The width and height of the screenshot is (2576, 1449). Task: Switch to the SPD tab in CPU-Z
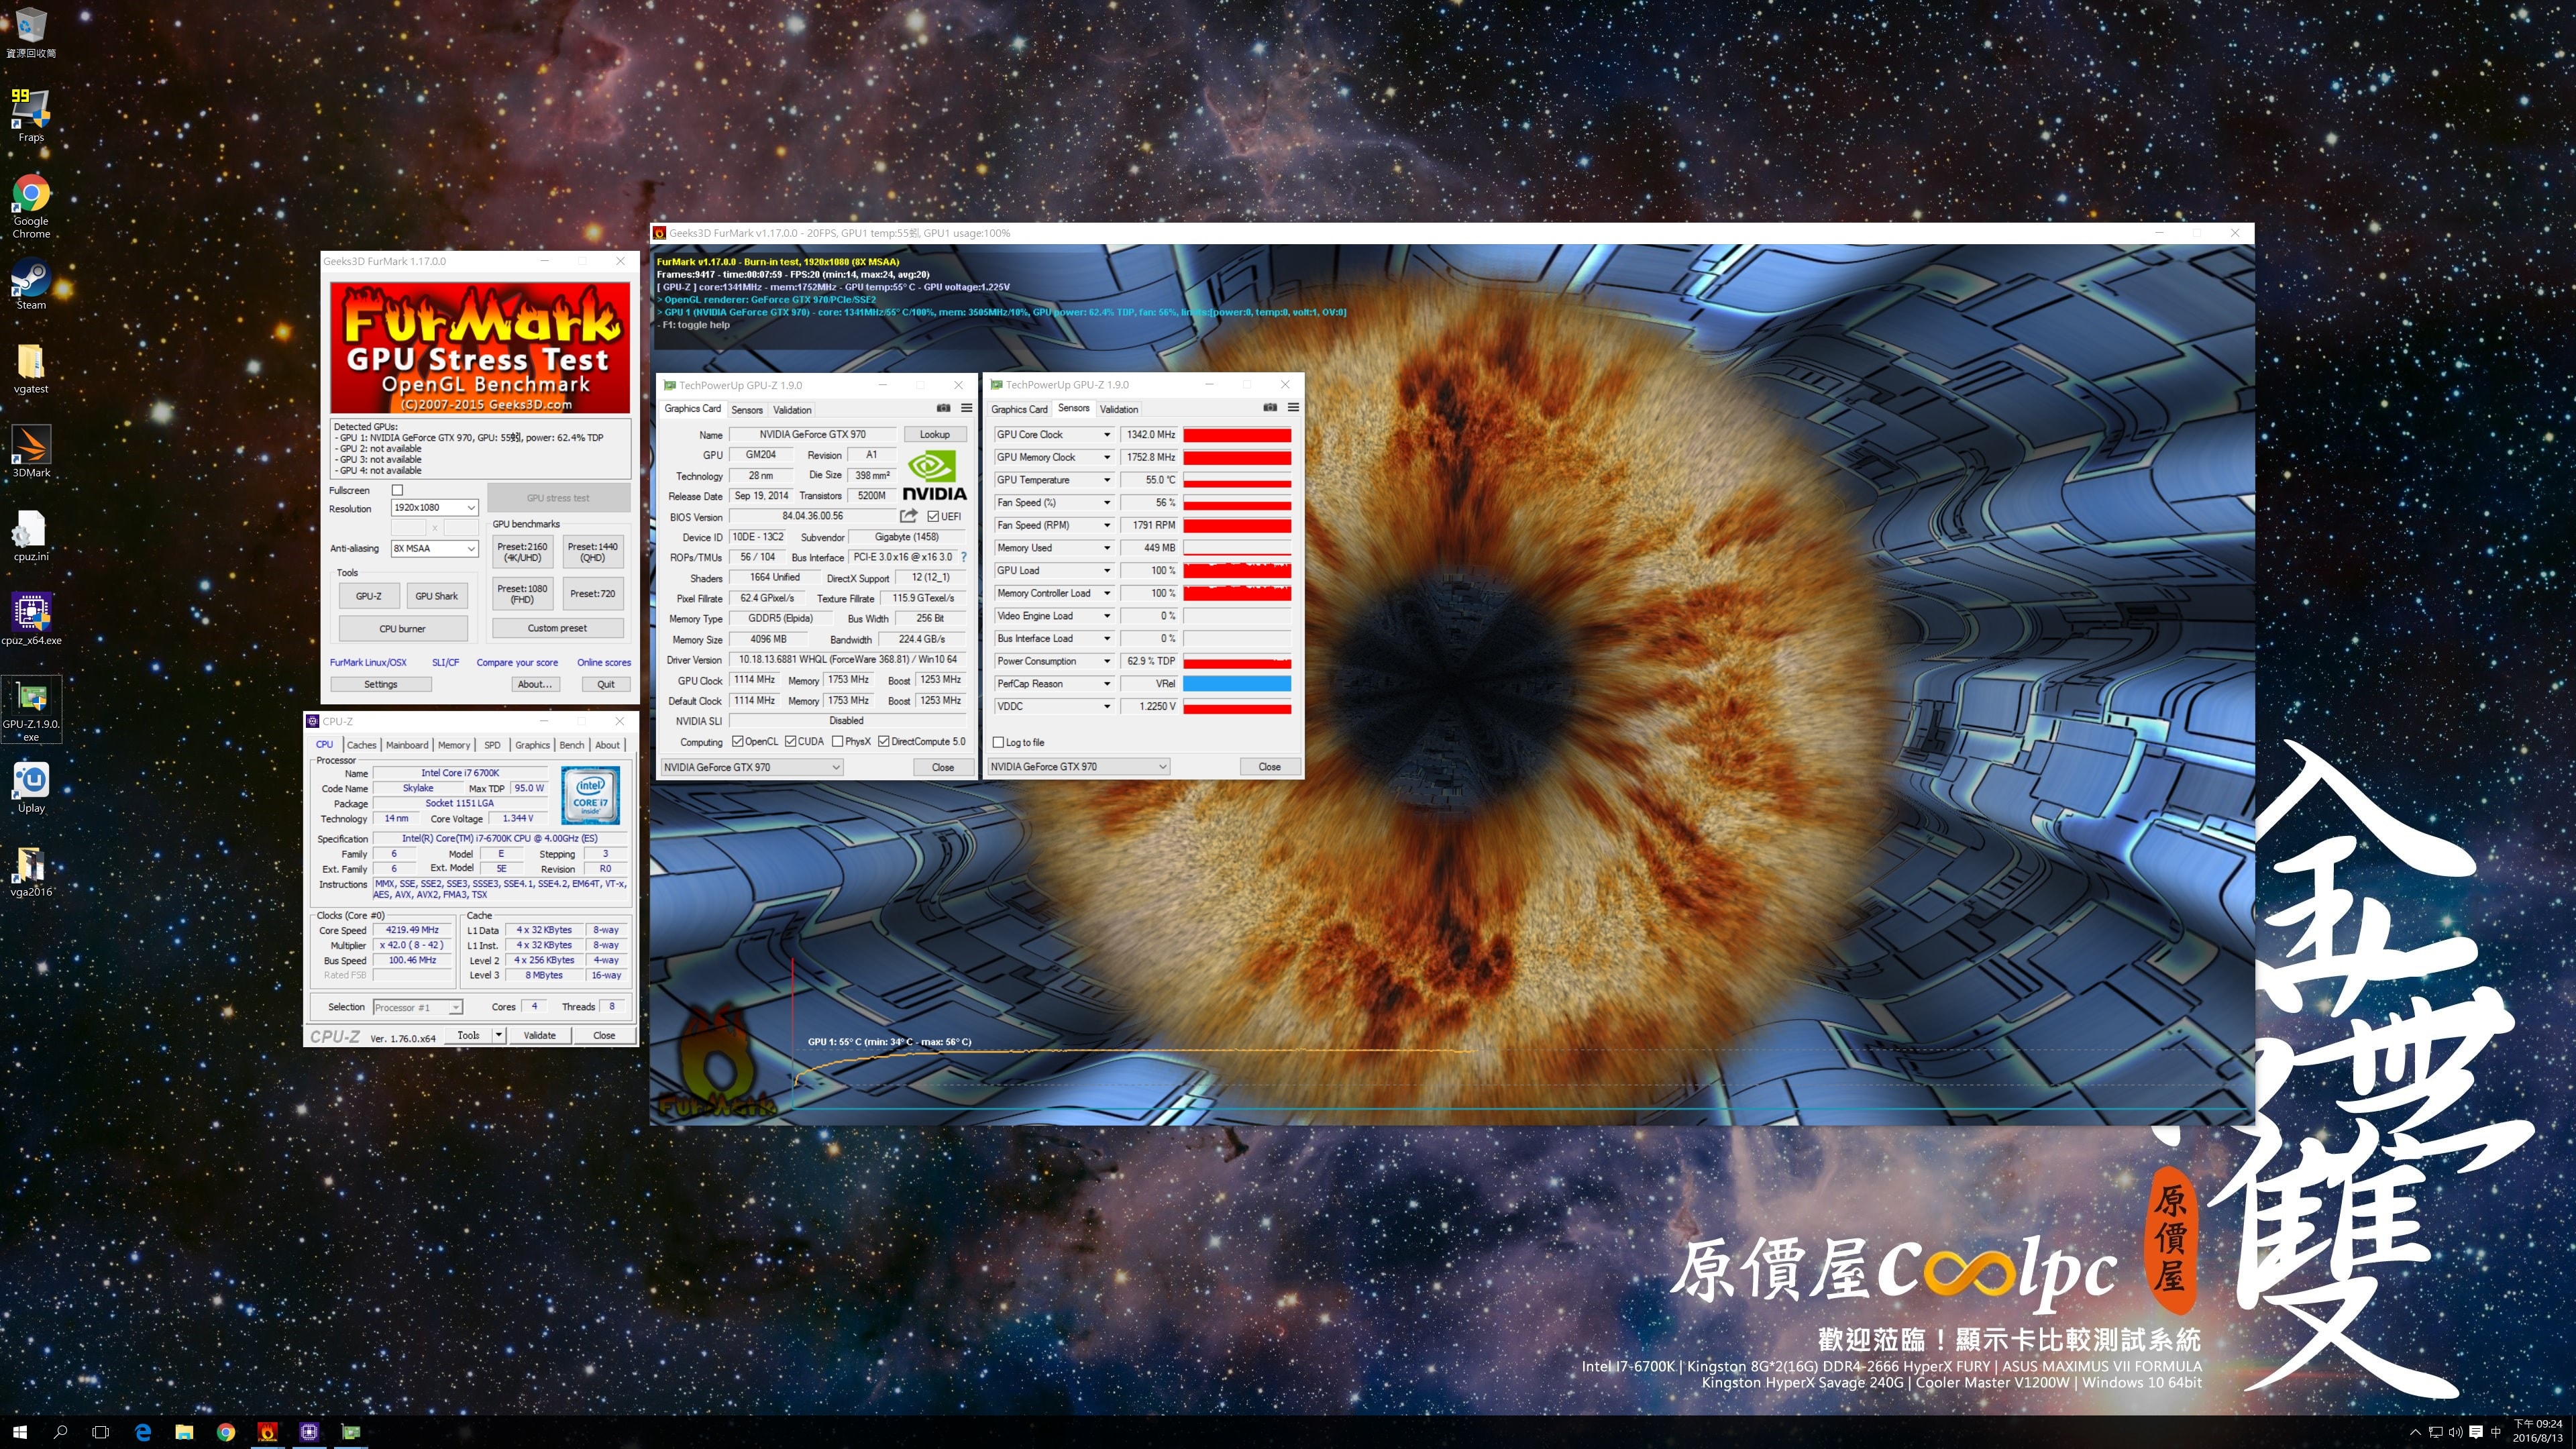[x=492, y=745]
